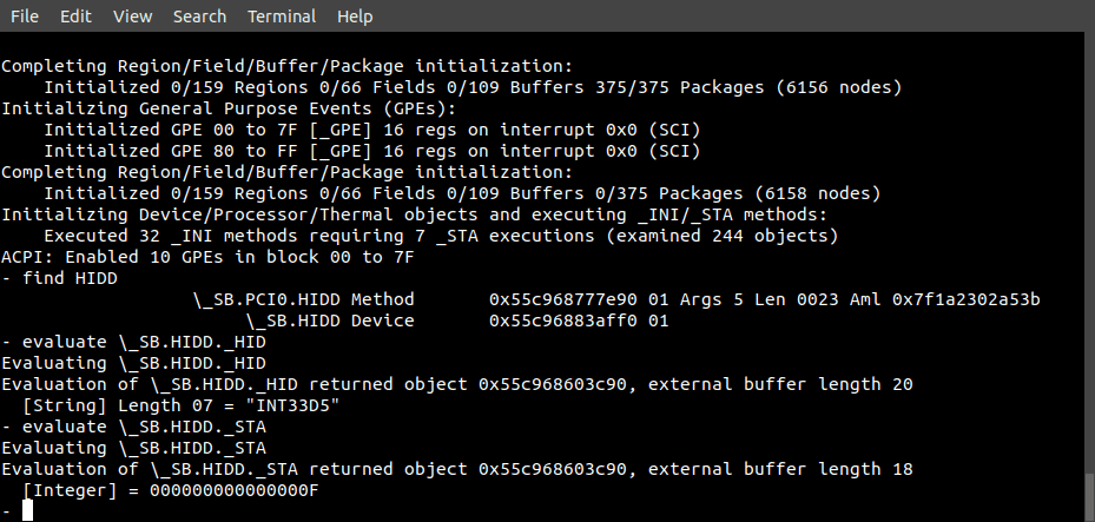The height and width of the screenshot is (522, 1095).
Task: Open the File menu
Action: [x=24, y=16]
